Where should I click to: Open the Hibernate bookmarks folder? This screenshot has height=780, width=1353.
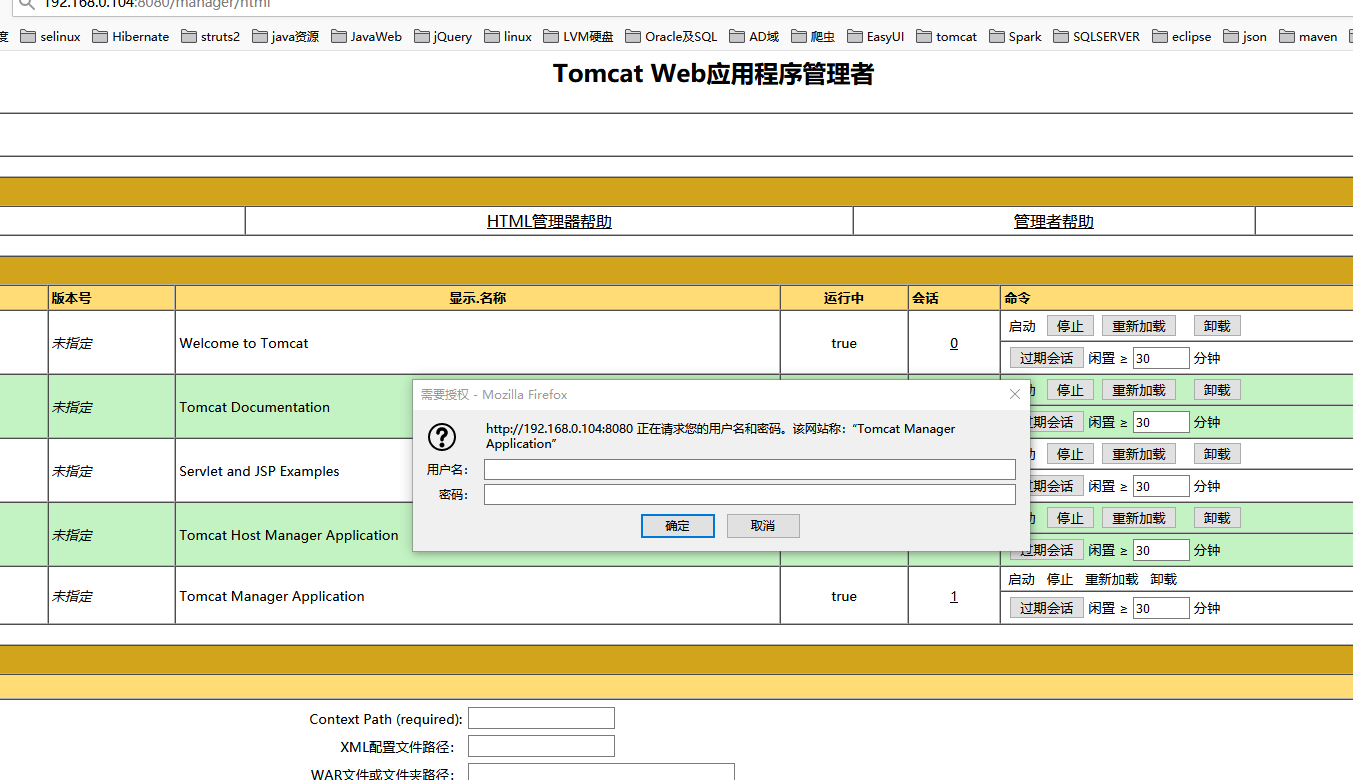tap(131, 37)
